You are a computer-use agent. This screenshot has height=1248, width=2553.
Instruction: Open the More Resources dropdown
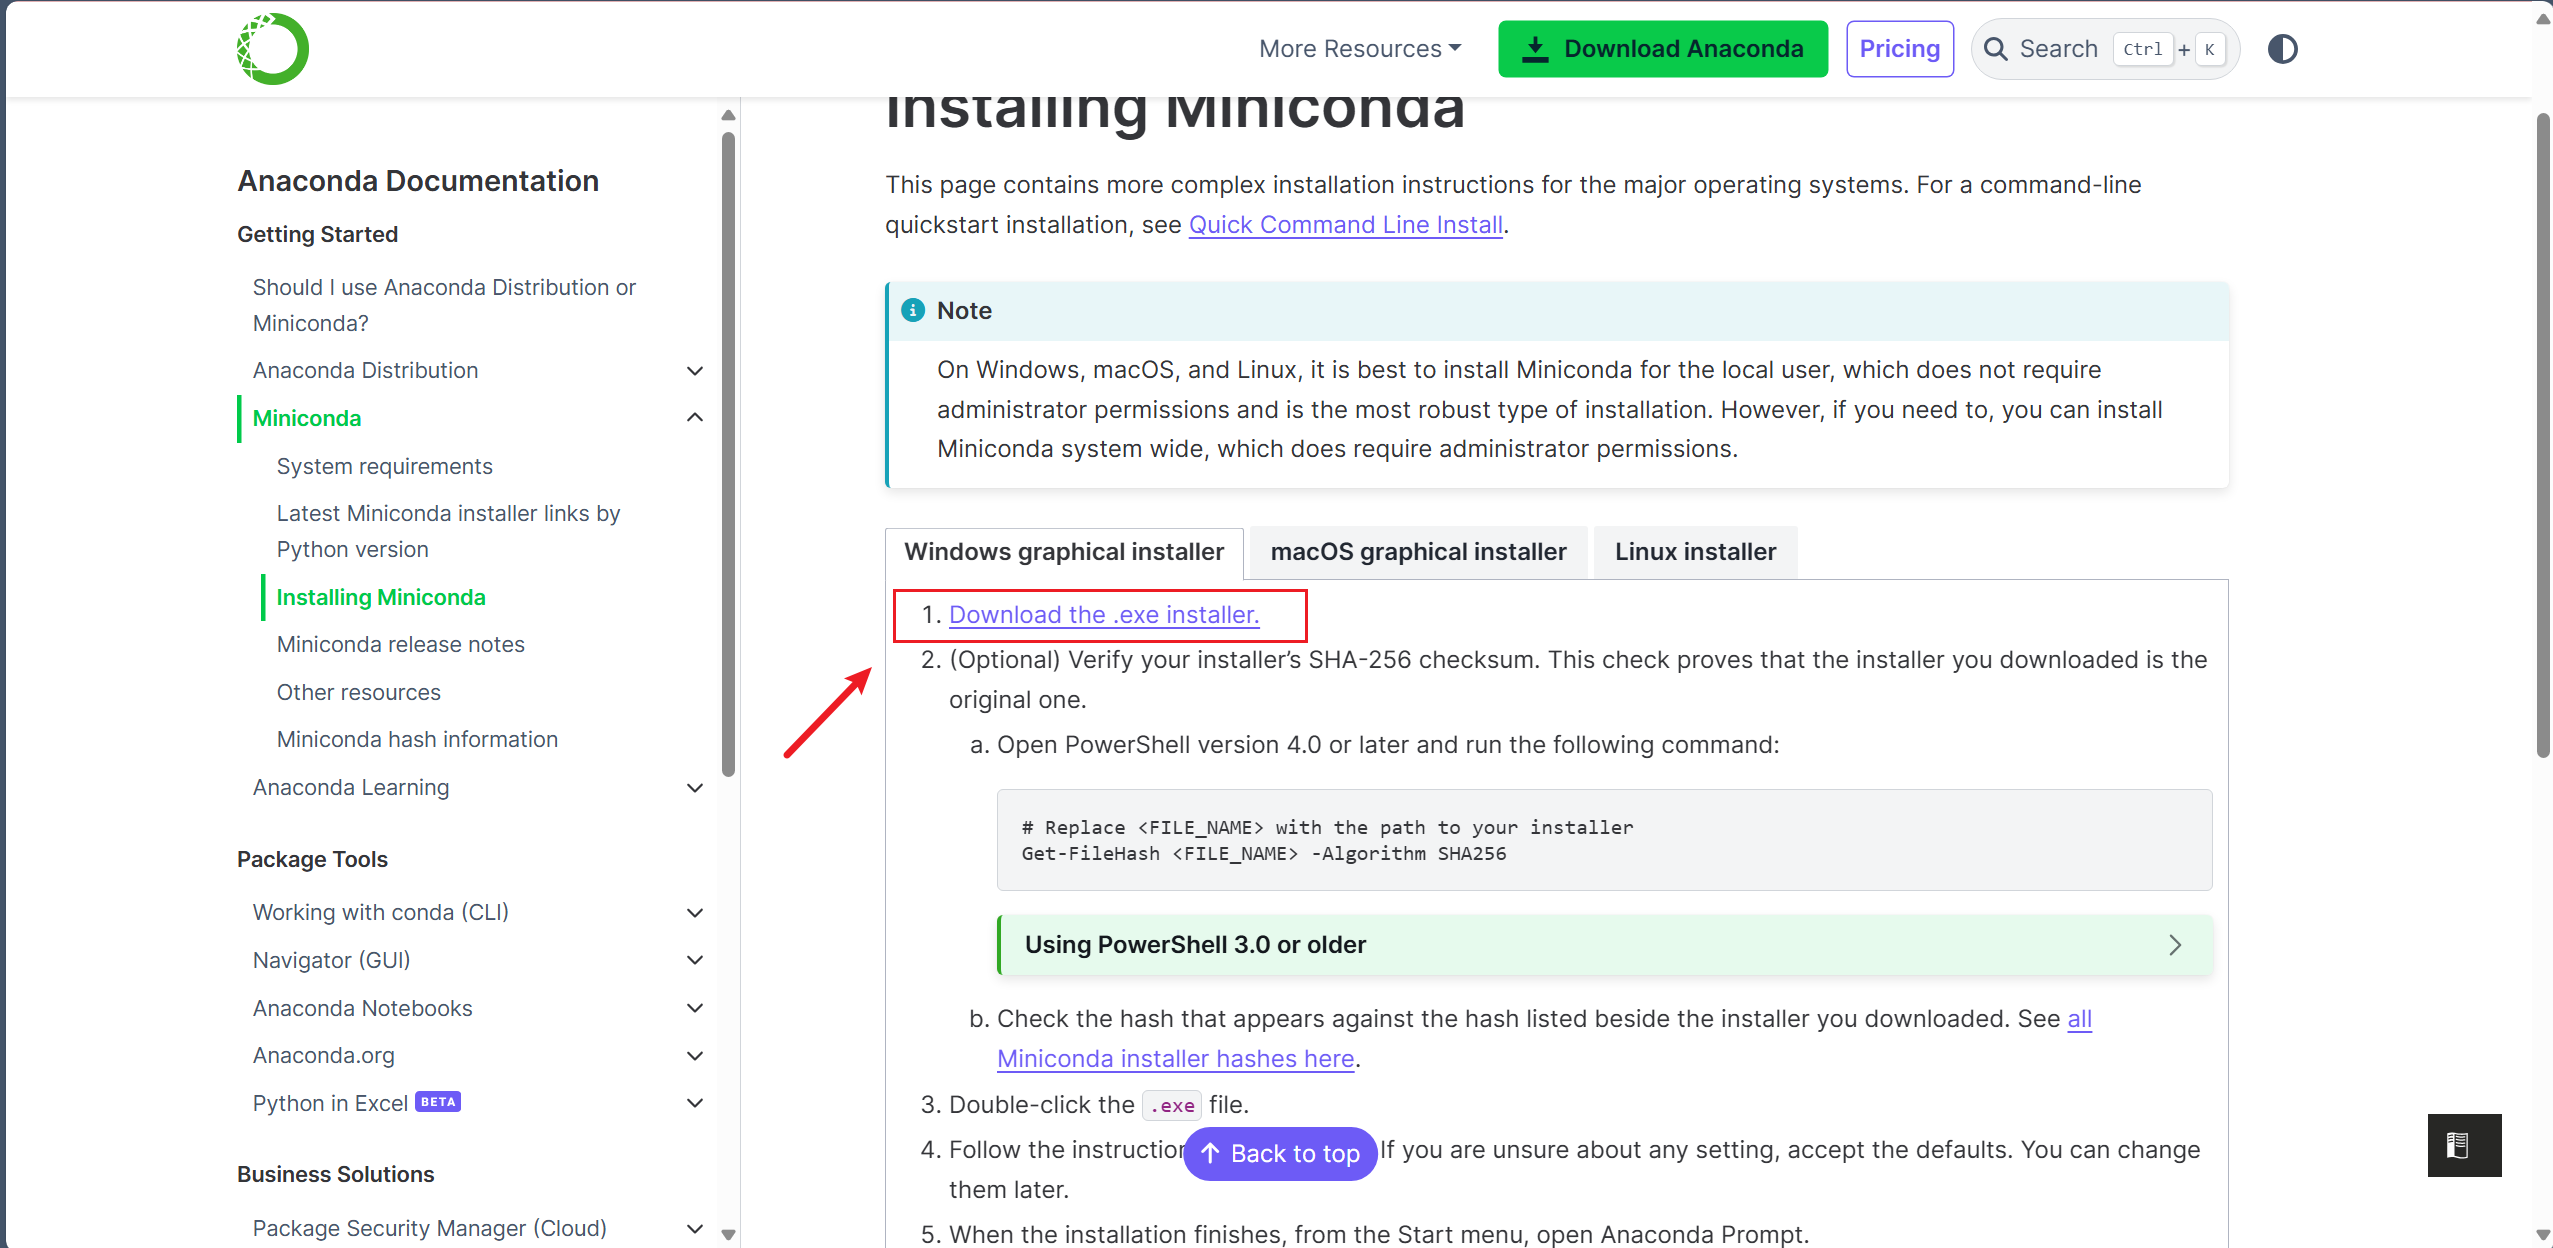[1360, 49]
